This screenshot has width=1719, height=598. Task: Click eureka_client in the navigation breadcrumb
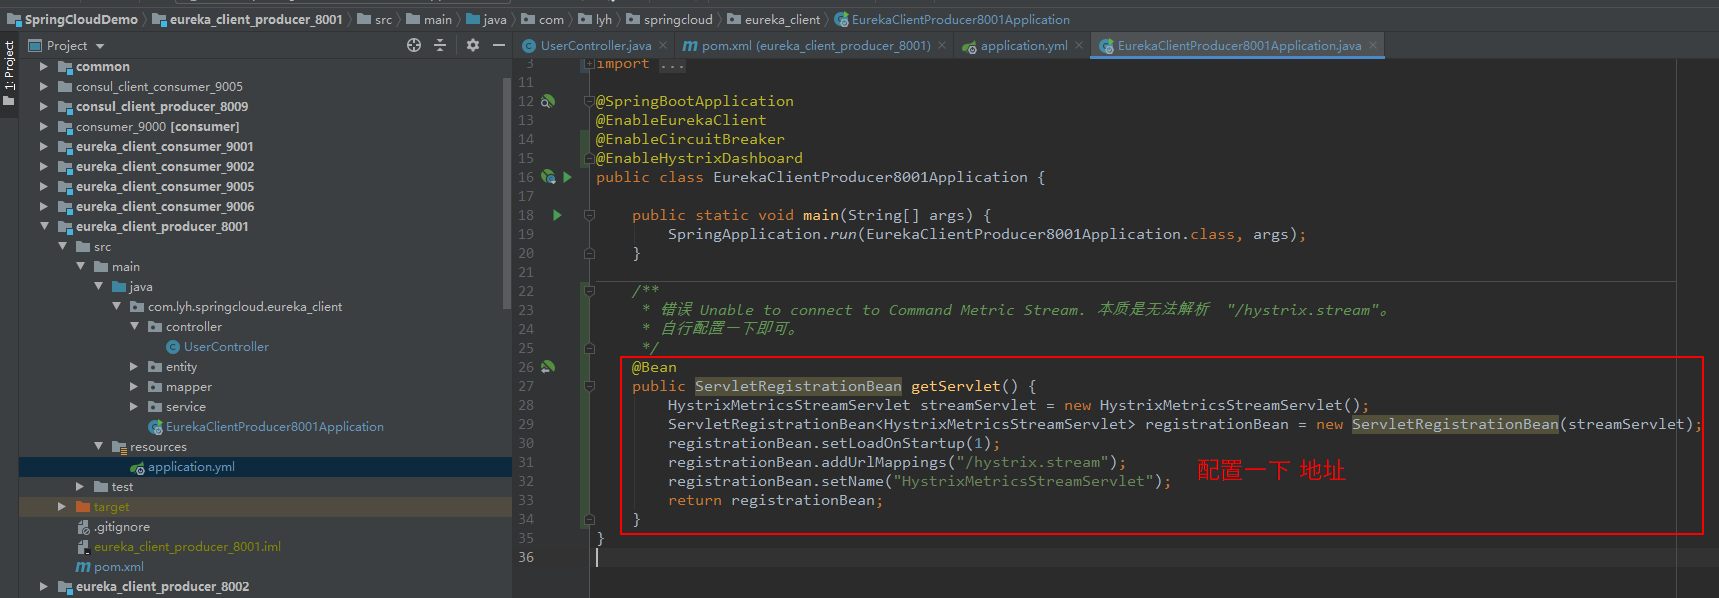click(773, 19)
